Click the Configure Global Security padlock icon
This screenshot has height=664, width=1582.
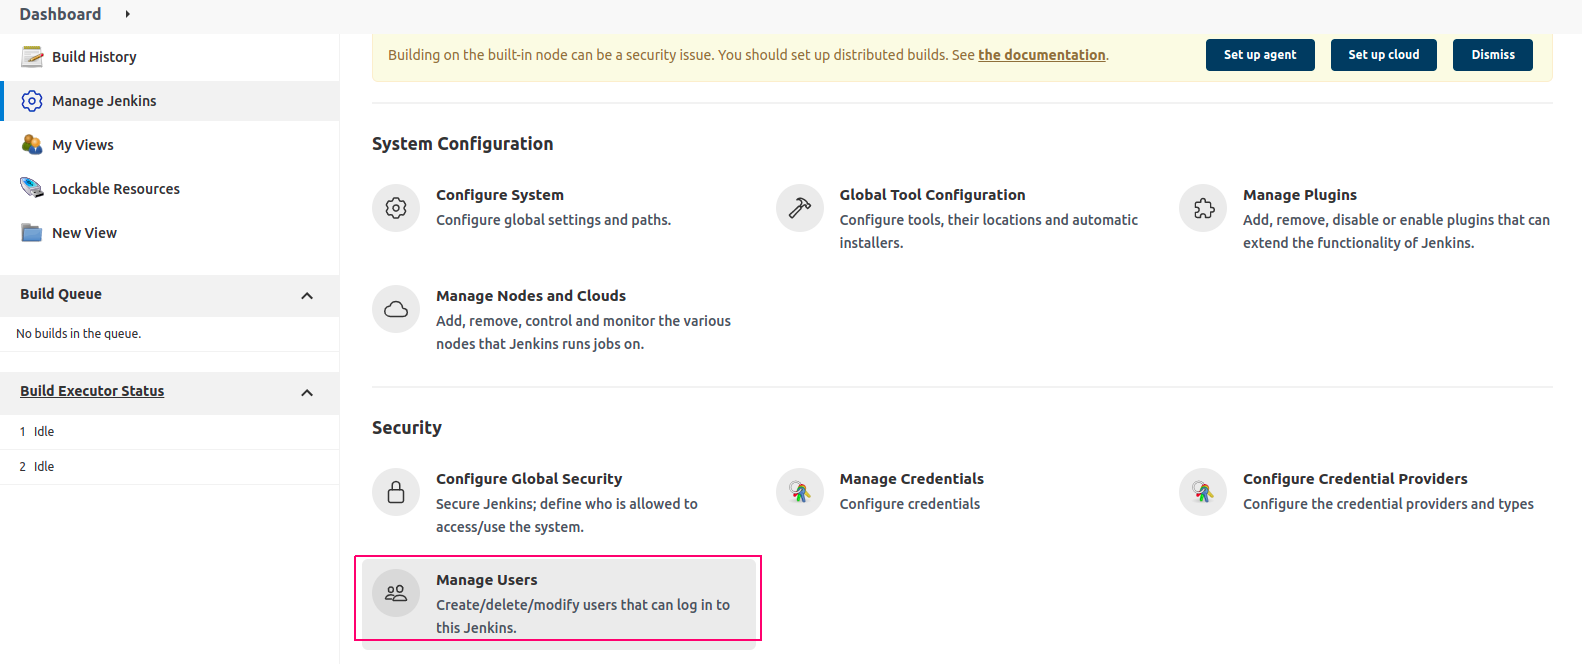pos(396,492)
